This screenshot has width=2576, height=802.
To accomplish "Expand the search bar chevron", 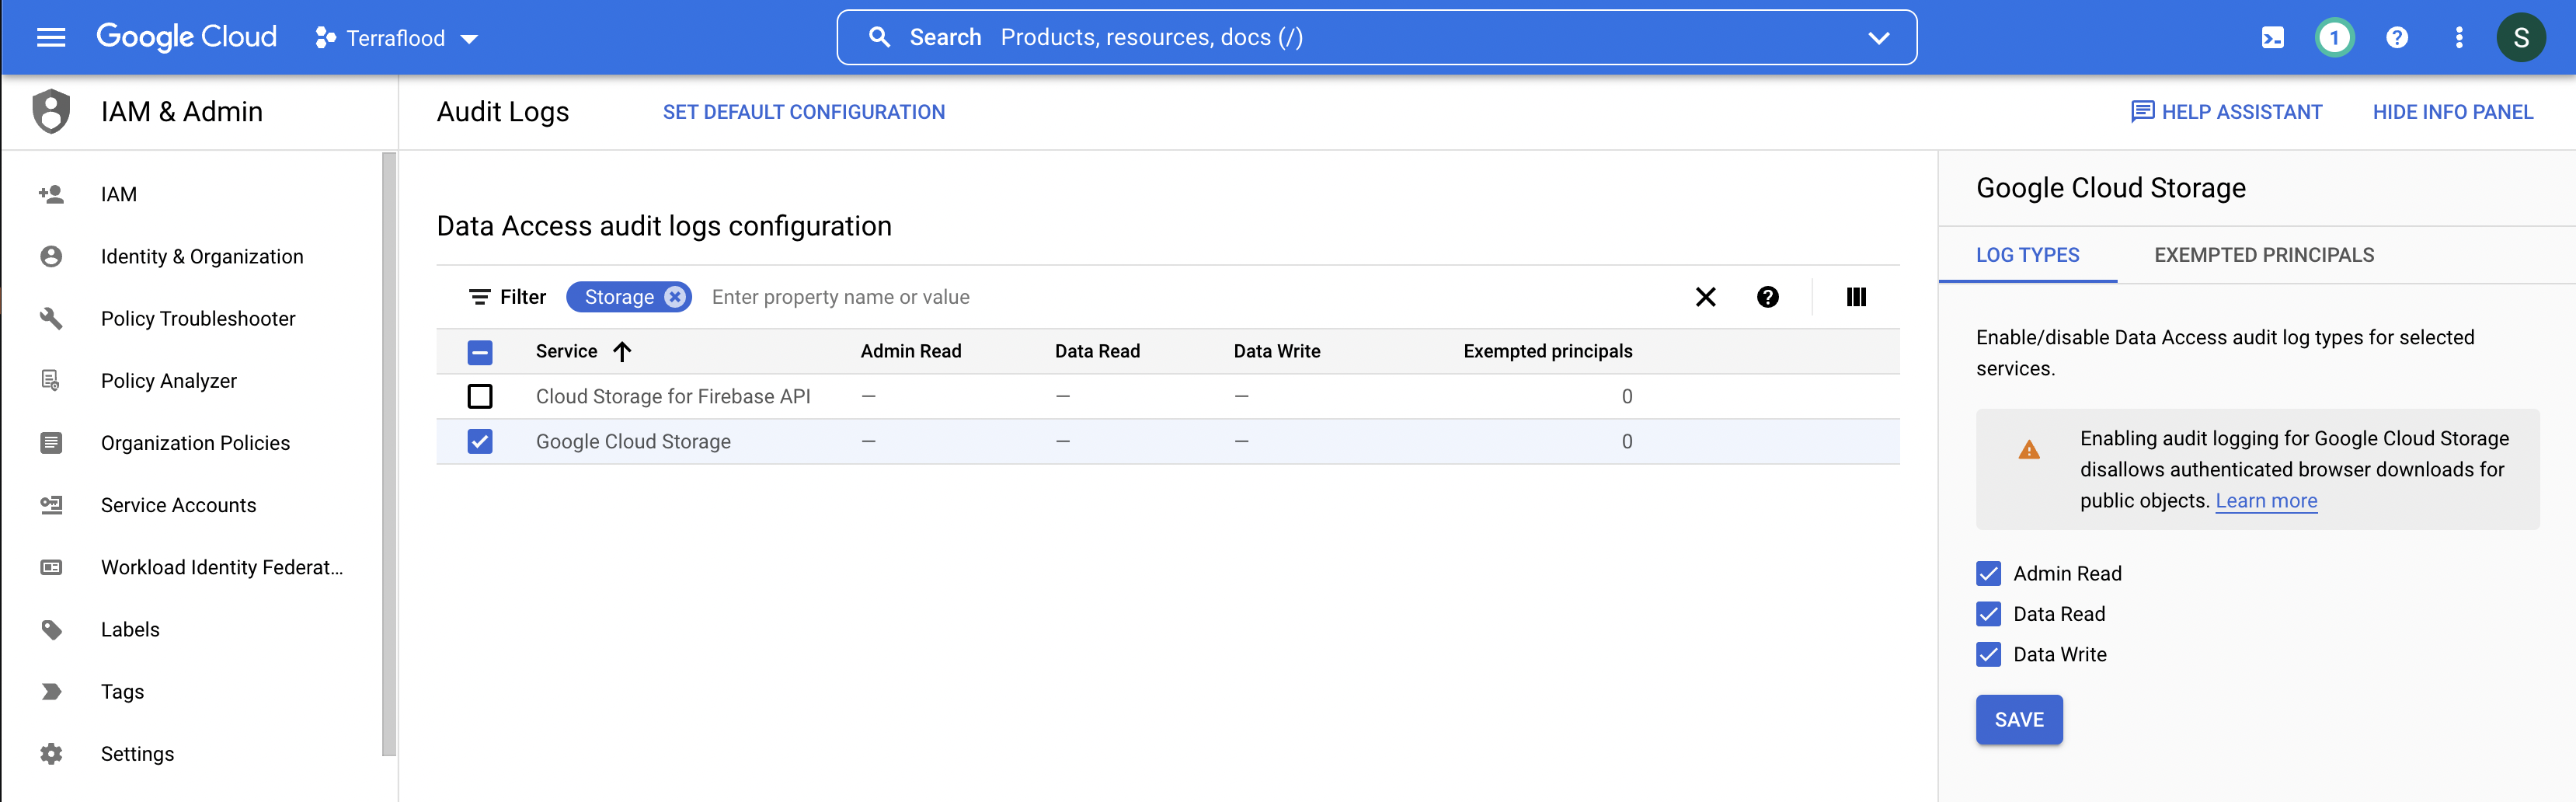I will 1878,38.
